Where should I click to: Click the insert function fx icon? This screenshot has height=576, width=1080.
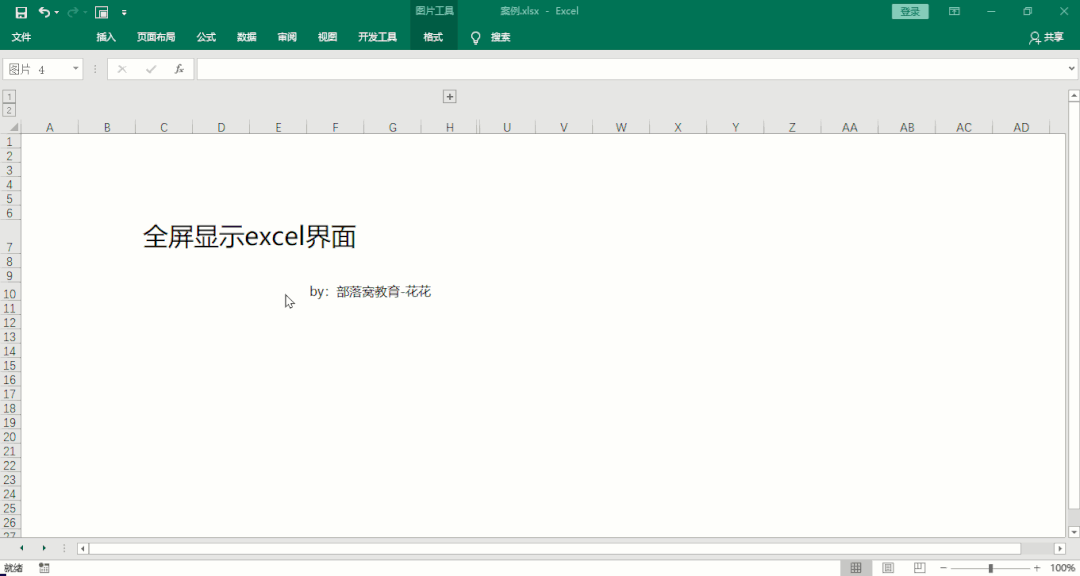179,69
